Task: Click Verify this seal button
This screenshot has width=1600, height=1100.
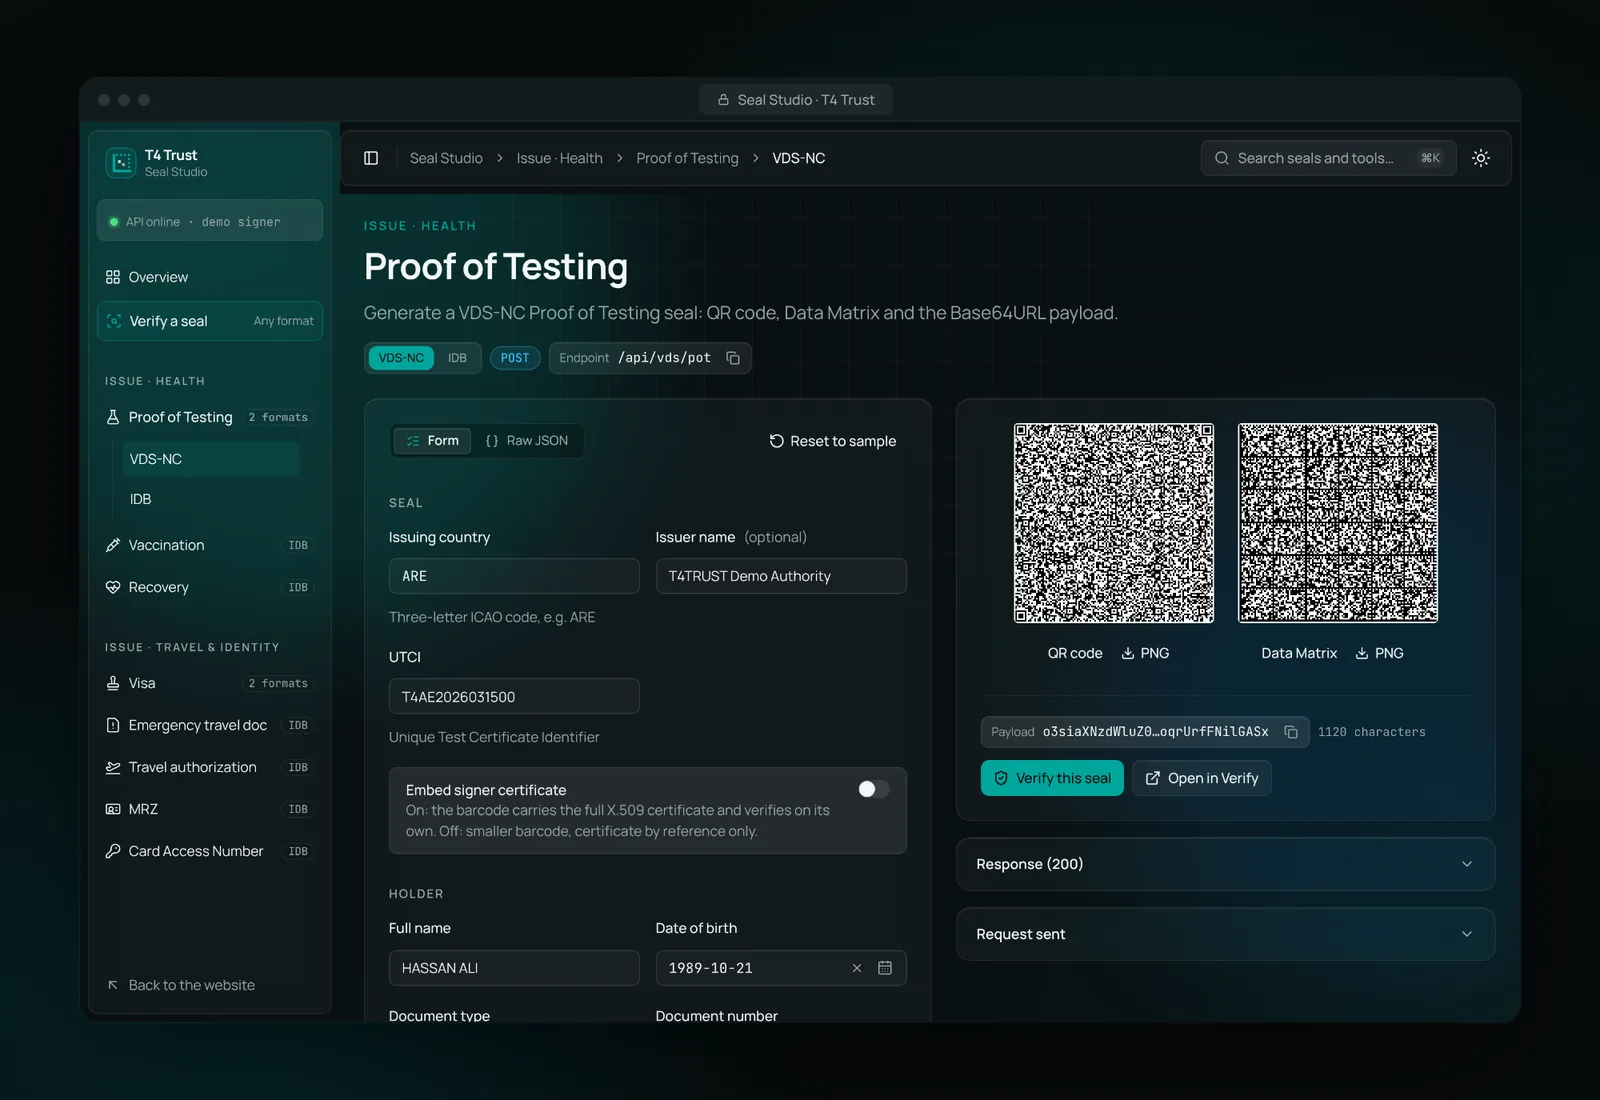Action: coord(1052,778)
